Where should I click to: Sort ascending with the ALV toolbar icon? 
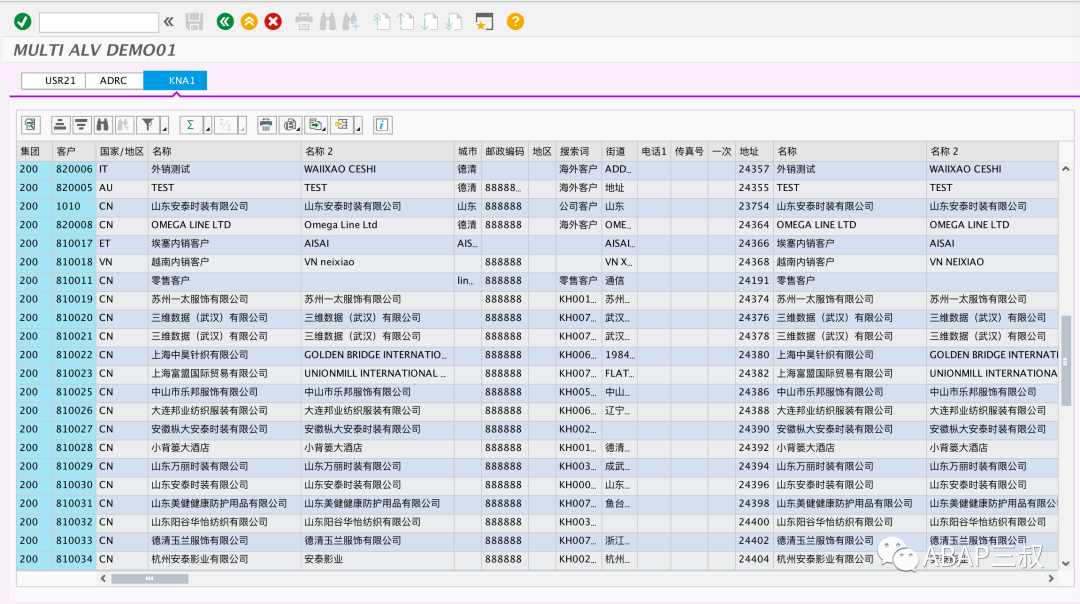click(x=60, y=125)
